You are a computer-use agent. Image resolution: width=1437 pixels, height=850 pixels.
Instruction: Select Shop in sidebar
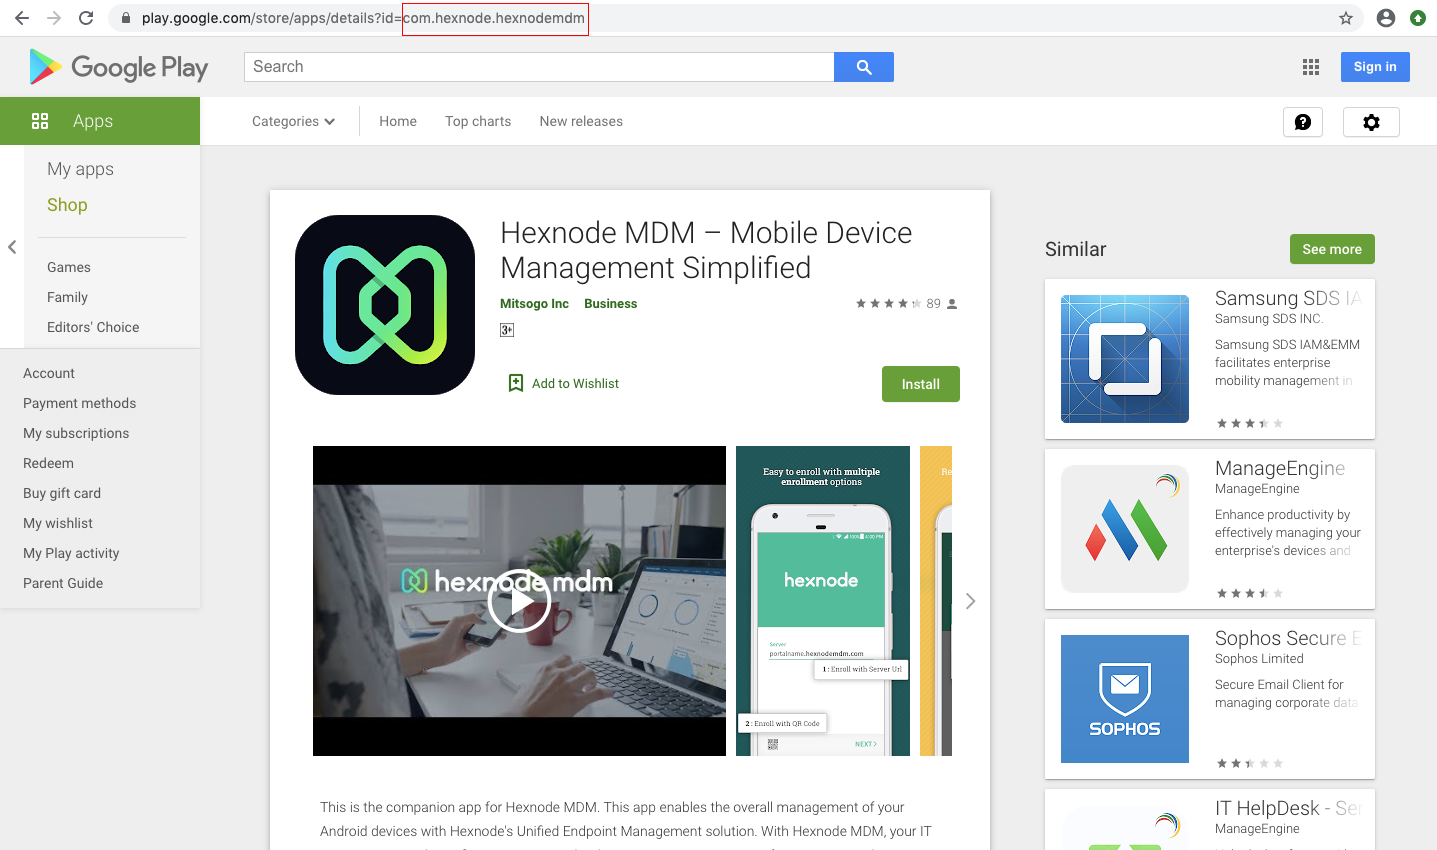67,205
